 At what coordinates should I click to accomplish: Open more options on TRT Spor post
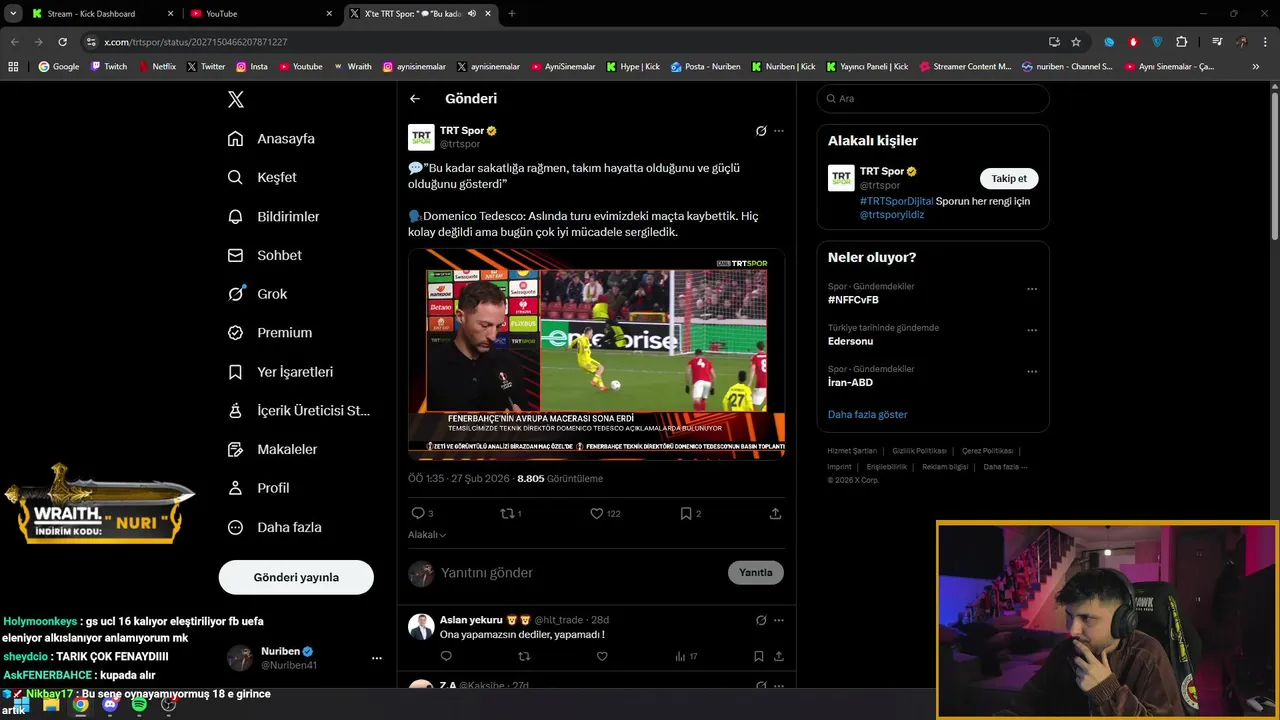pos(779,131)
